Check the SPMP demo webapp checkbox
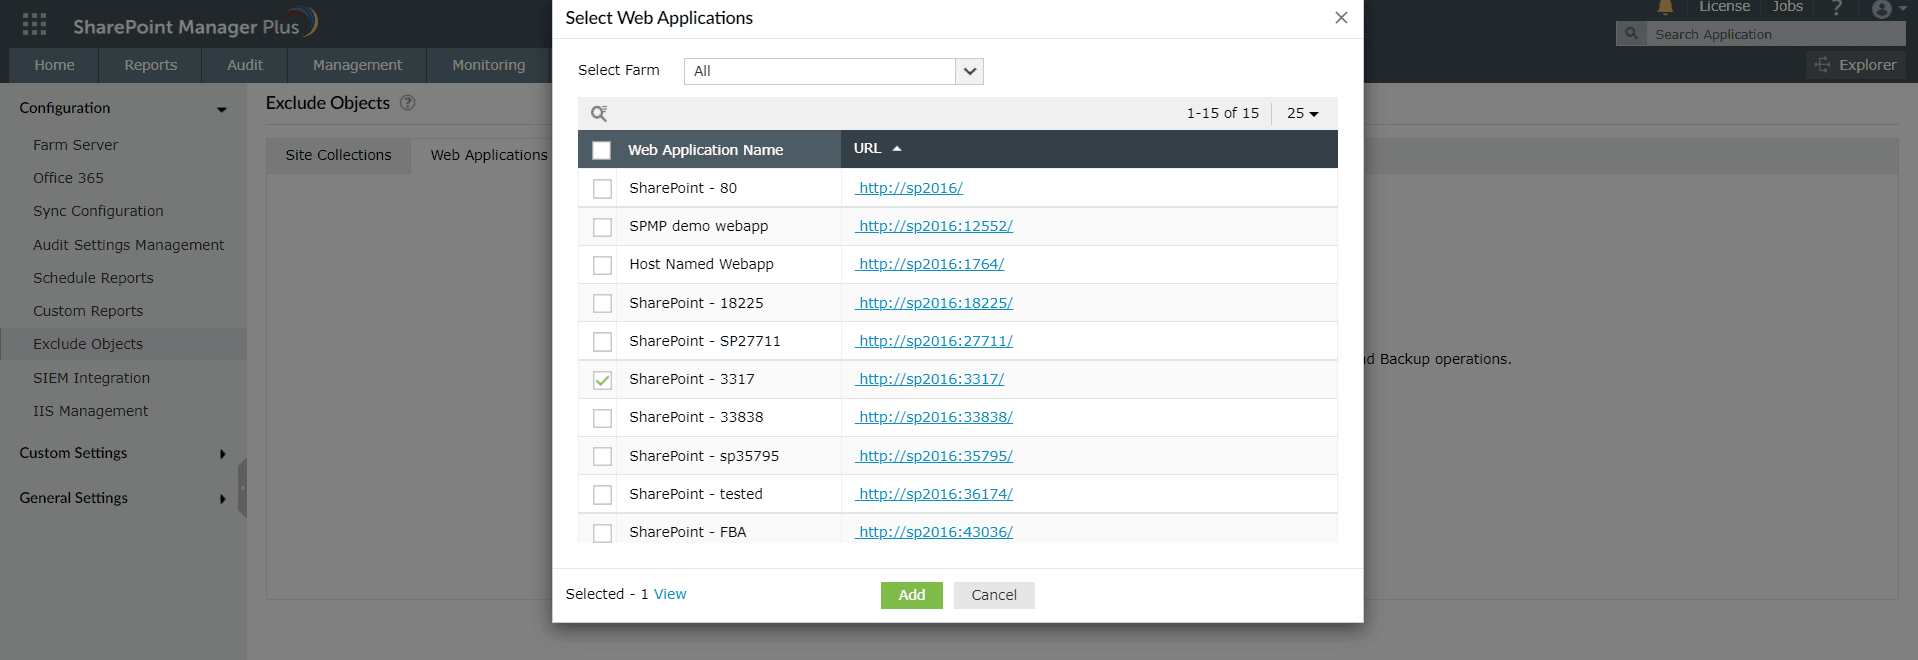 pyautogui.click(x=602, y=227)
